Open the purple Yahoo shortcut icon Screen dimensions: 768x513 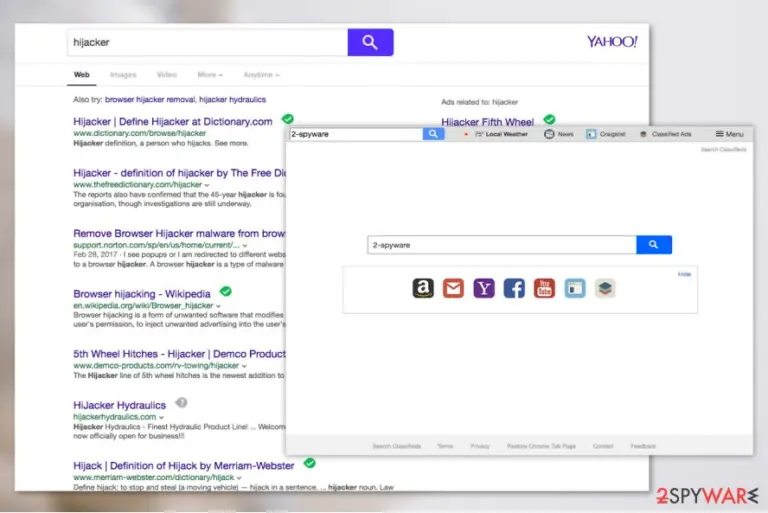[x=484, y=288]
